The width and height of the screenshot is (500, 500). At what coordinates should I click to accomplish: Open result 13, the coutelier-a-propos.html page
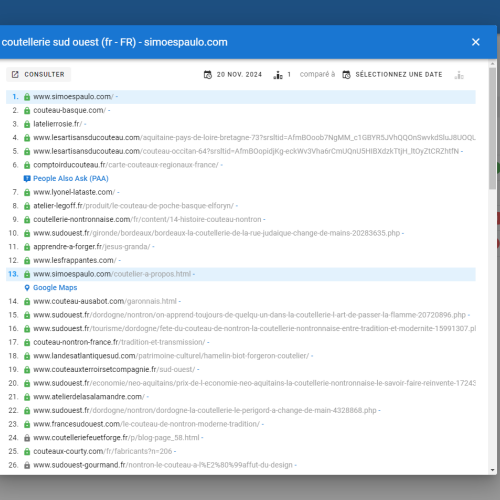click(x=112, y=274)
